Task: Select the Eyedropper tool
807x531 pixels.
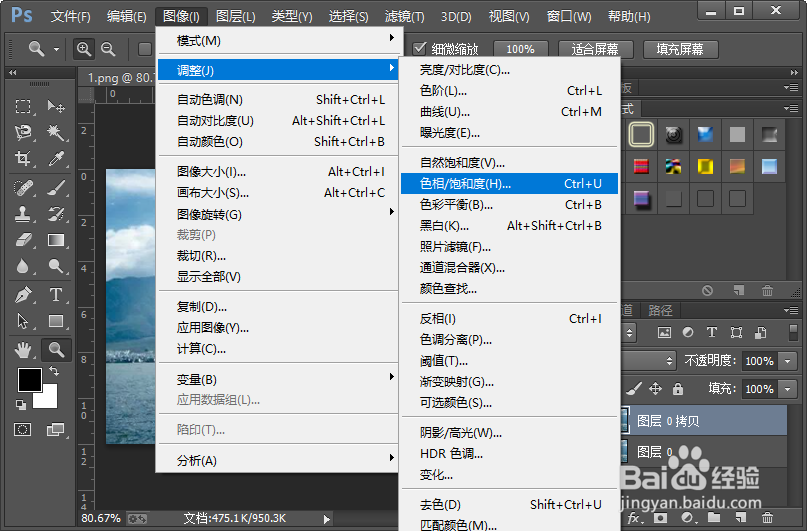Action: [x=56, y=158]
